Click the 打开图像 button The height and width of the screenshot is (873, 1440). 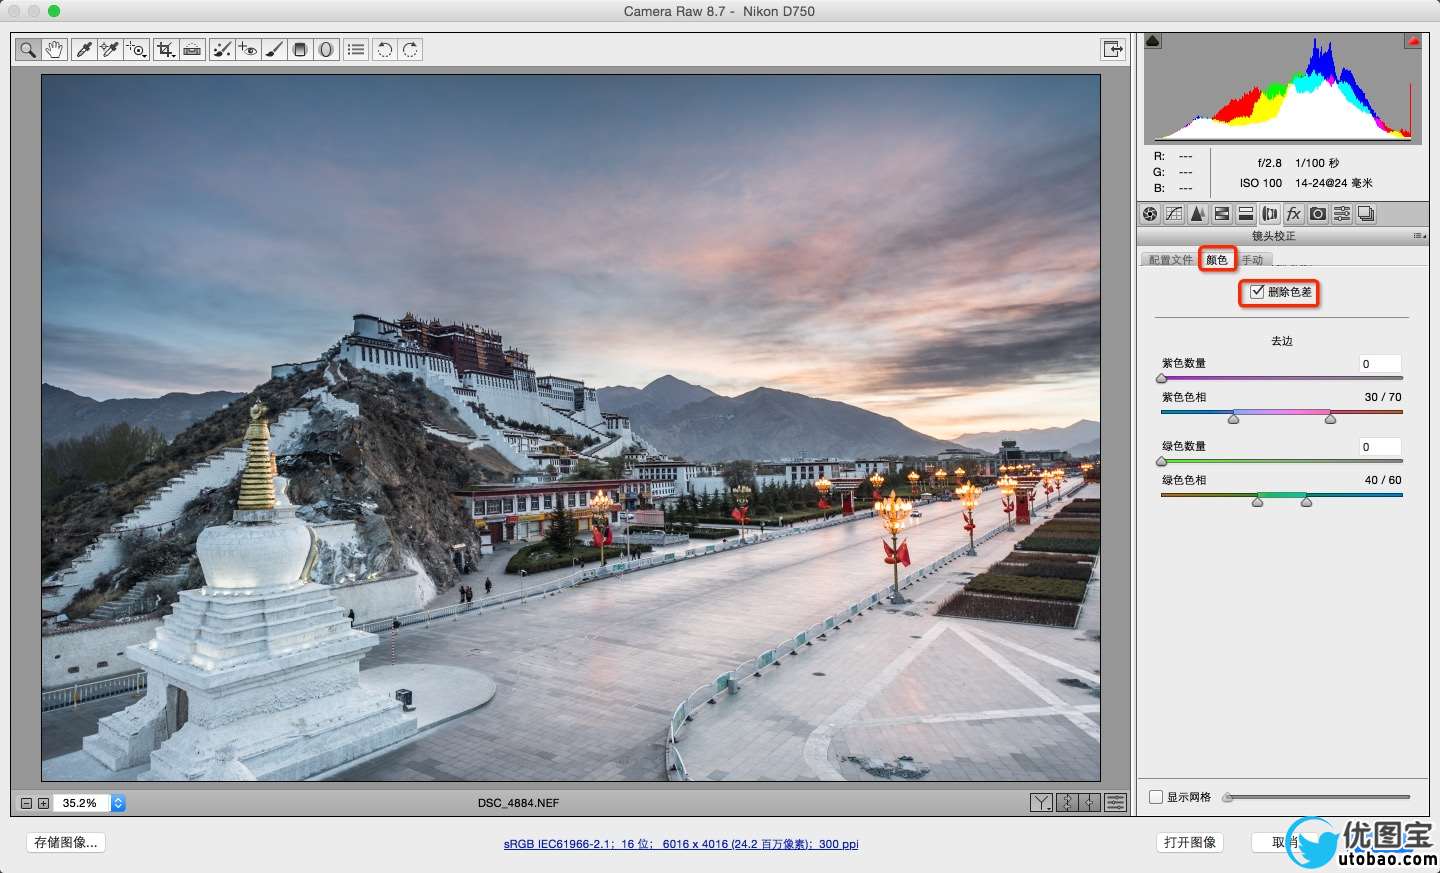pyautogui.click(x=1190, y=842)
